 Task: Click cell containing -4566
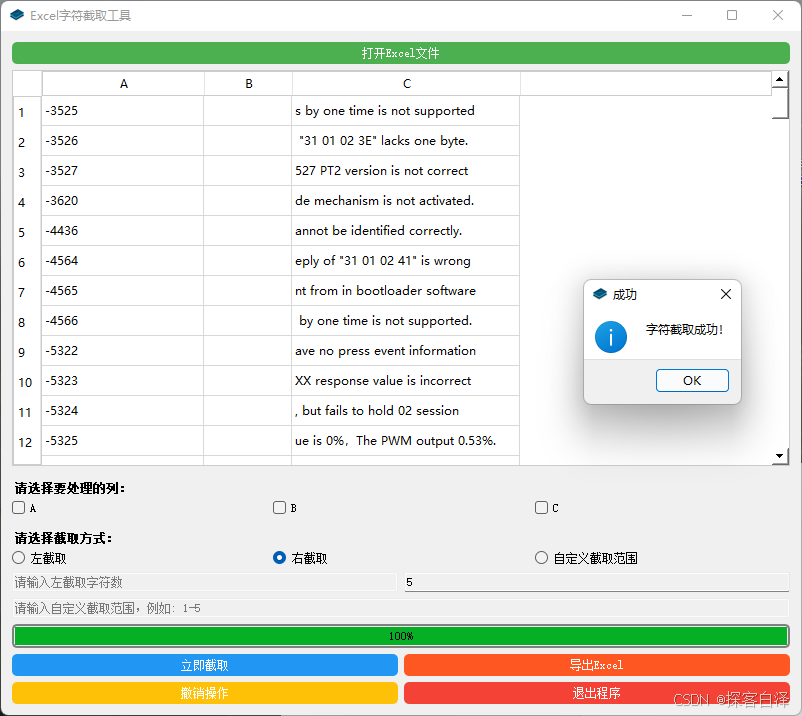pyautogui.click(x=123, y=321)
